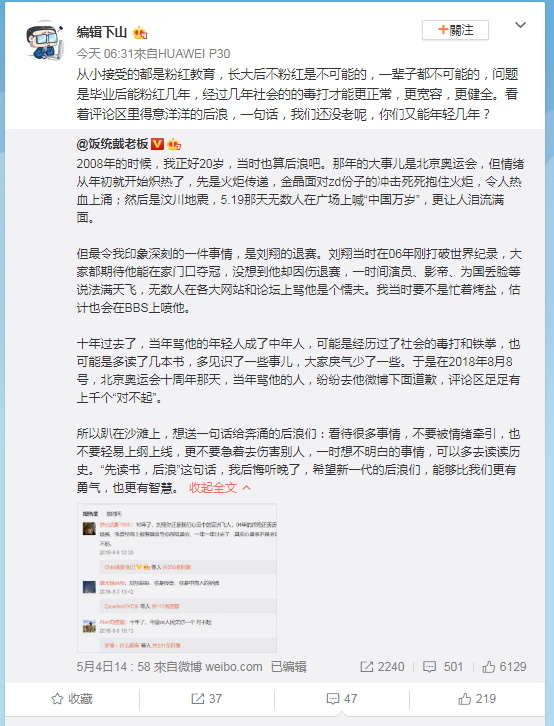This screenshot has height=726, width=554.
Task: Click the HUAWEI P30 source link
Action: tap(194, 54)
